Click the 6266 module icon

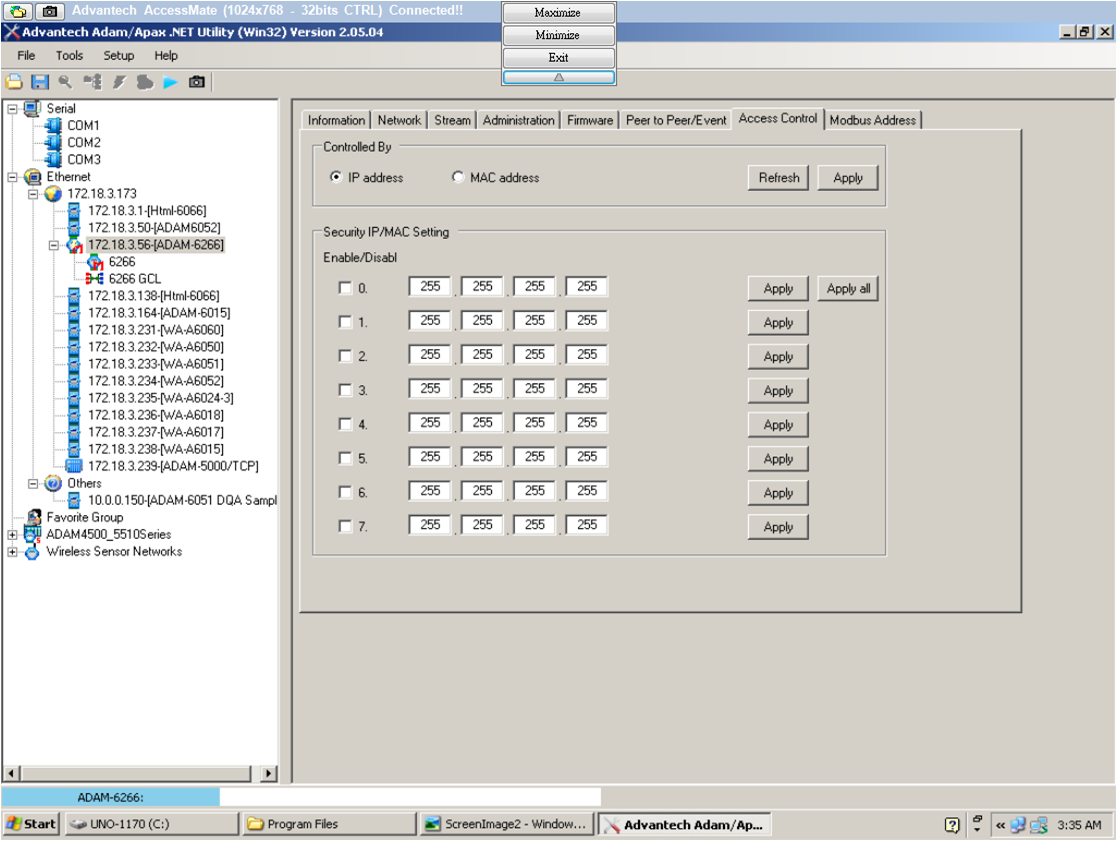(x=95, y=262)
